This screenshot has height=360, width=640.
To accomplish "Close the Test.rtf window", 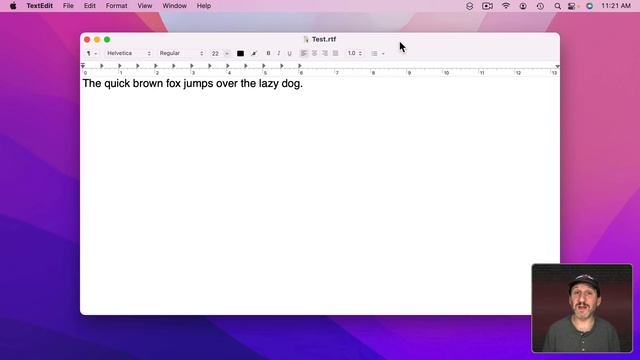I will pyautogui.click(x=87, y=40).
